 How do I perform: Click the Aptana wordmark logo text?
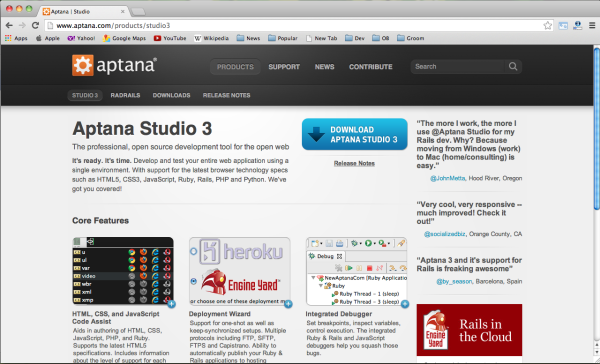coord(126,65)
